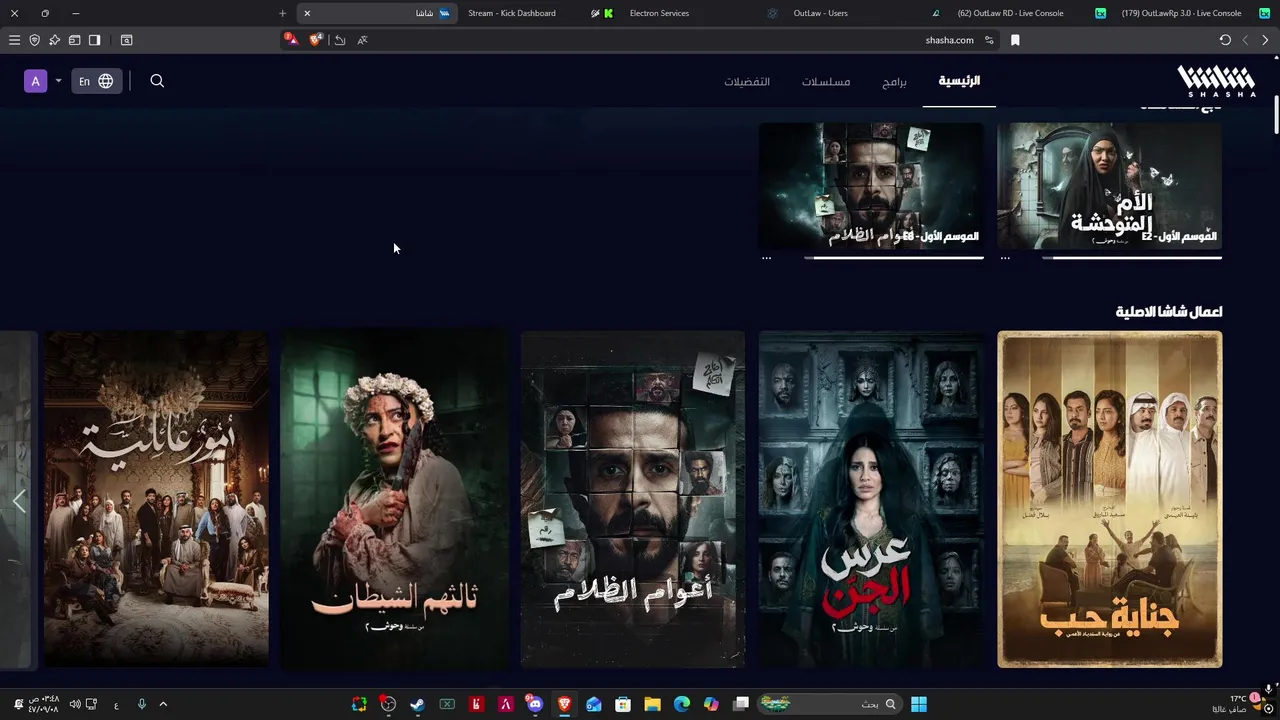Image resolution: width=1280 pixels, height=720 pixels.
Task: Open the taskbar clock and date
Action: point(43,704)
